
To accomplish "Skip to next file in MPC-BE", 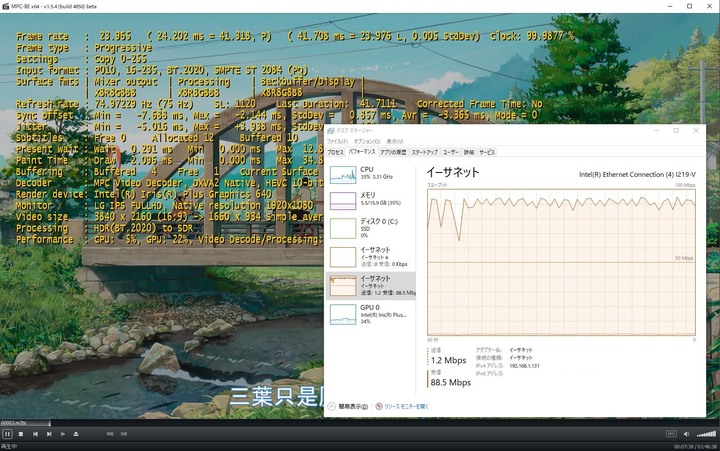I will (x=49, y=434).
